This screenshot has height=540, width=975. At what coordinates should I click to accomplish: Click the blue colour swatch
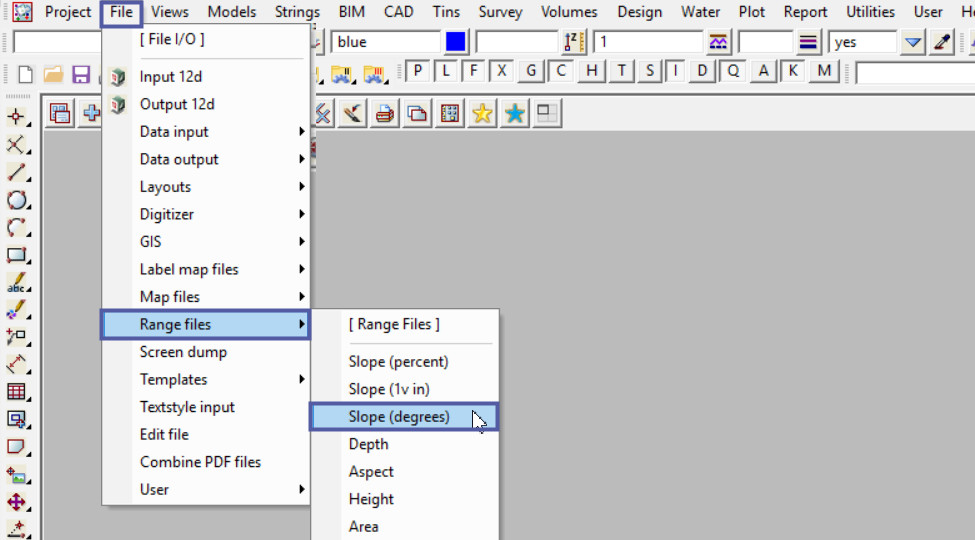[455, 42]
